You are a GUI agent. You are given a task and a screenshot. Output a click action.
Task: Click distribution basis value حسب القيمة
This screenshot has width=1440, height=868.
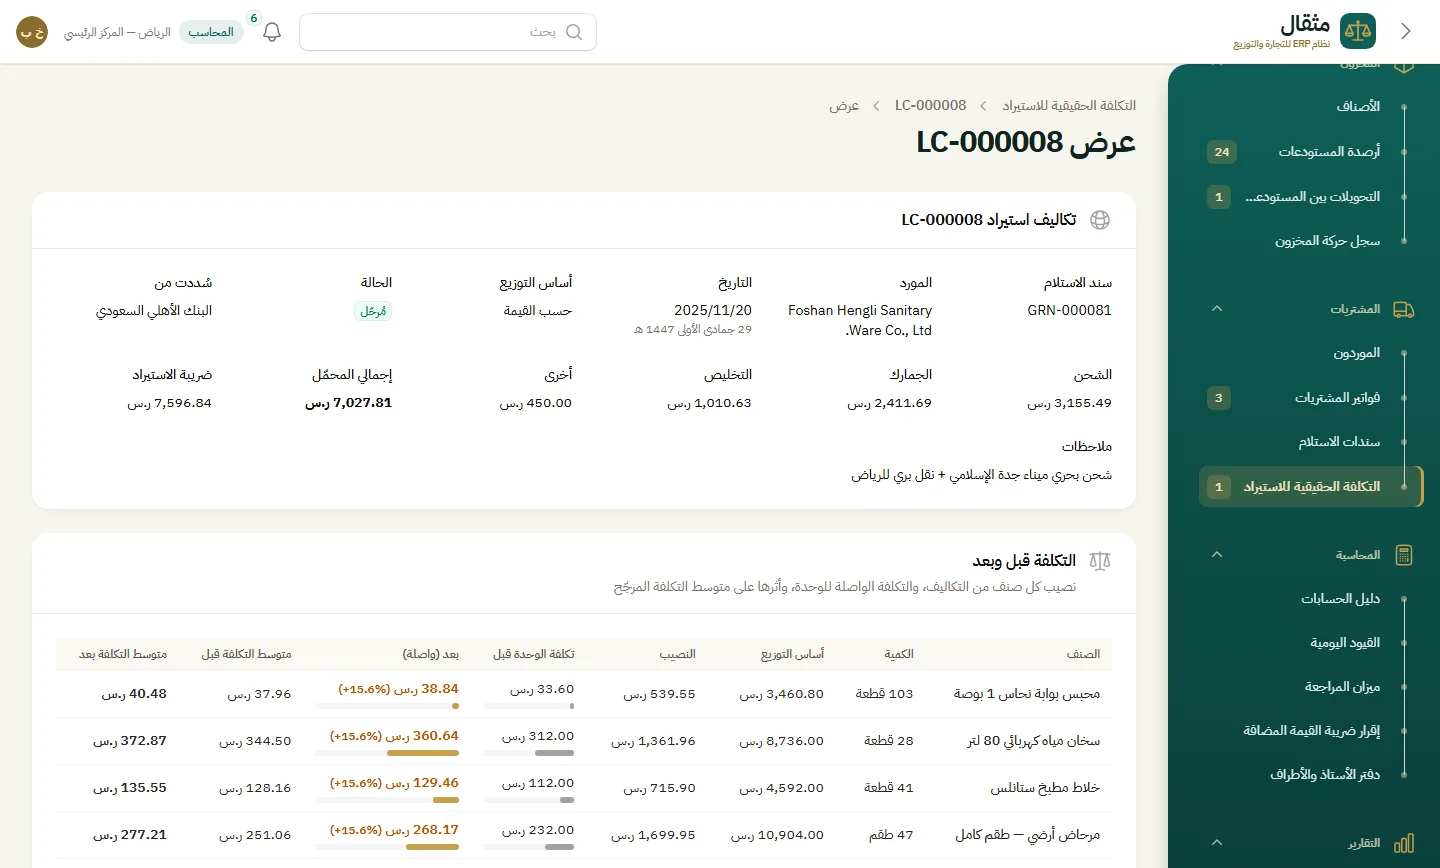tap(538, 311)
